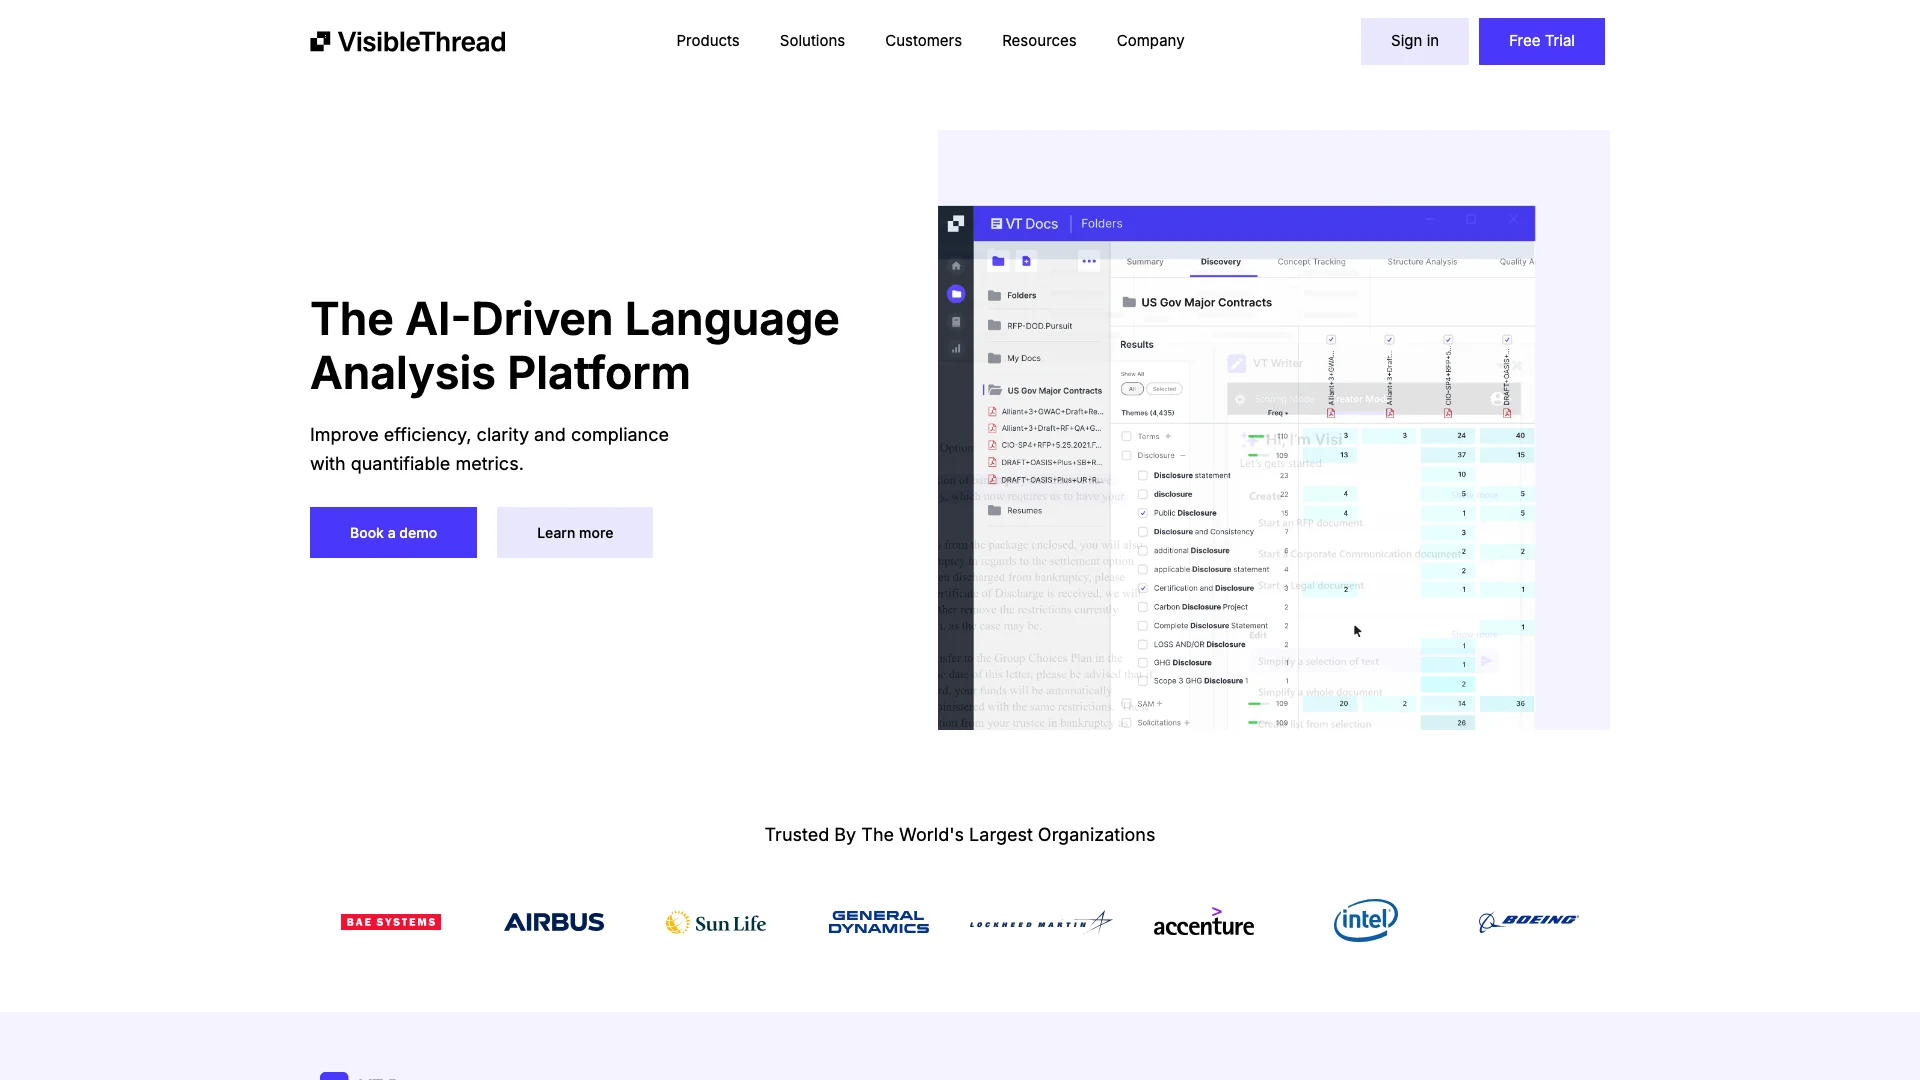Switch to the Discovery tab
The width and height of the screenshot is (1920, 1080).
tap(1220, 261)
